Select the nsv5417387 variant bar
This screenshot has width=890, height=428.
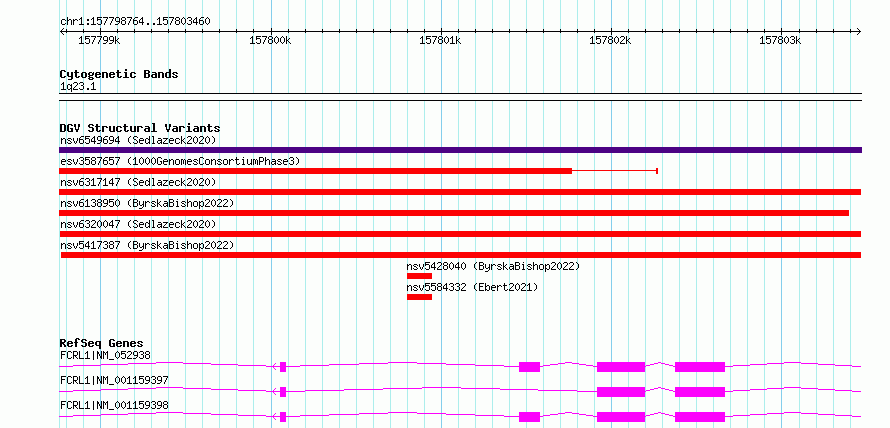click(x=461, y=255)
